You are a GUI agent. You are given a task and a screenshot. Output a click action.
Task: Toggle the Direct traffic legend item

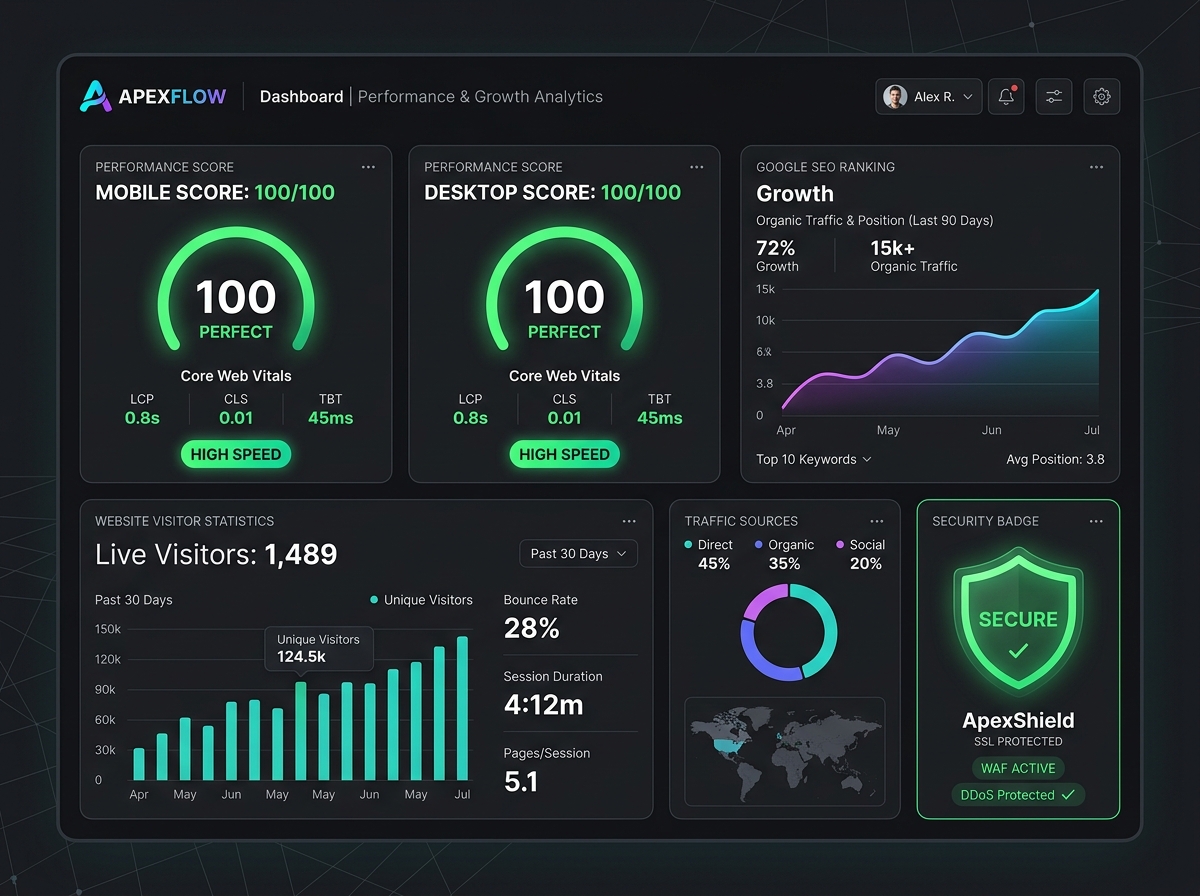tap(709, 545)
